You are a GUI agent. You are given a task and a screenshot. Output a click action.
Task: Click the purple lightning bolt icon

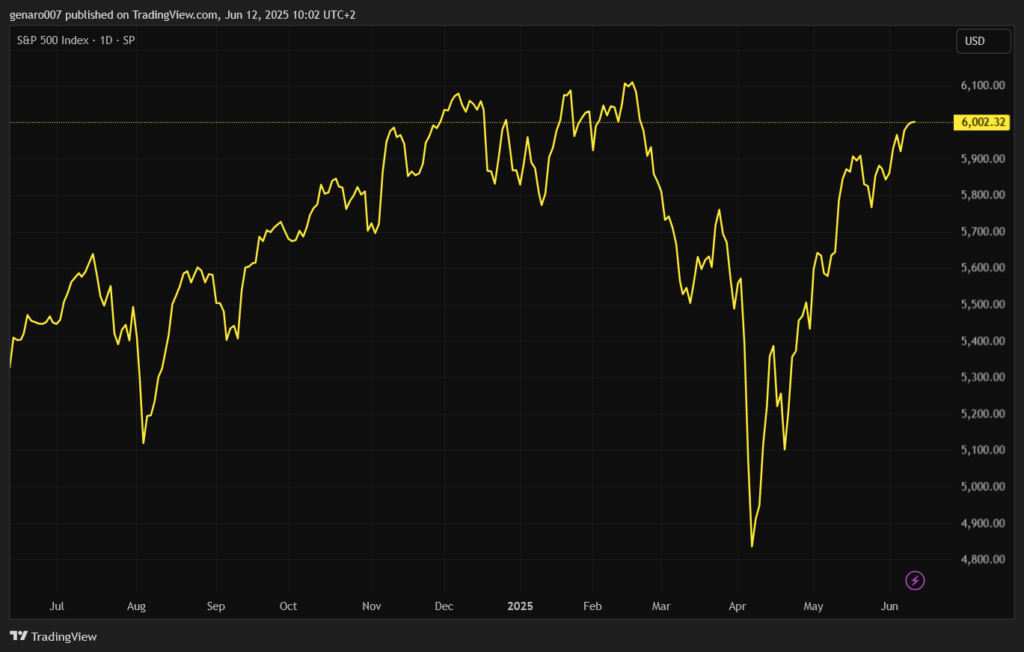coord(915,580)
